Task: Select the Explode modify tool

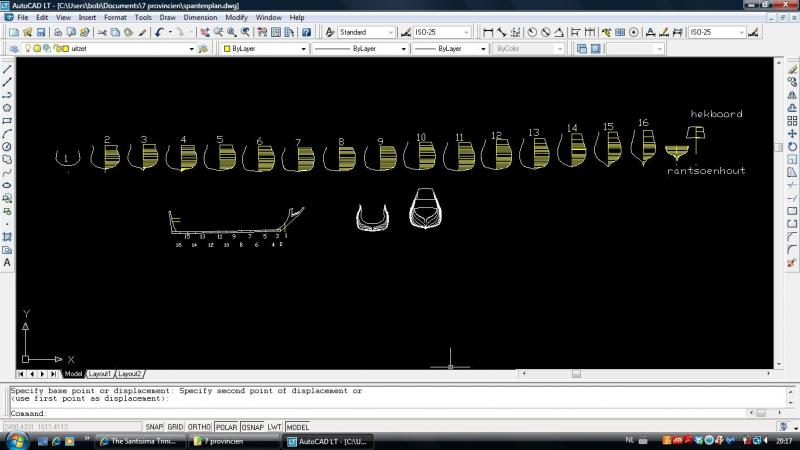Action: 792,263
